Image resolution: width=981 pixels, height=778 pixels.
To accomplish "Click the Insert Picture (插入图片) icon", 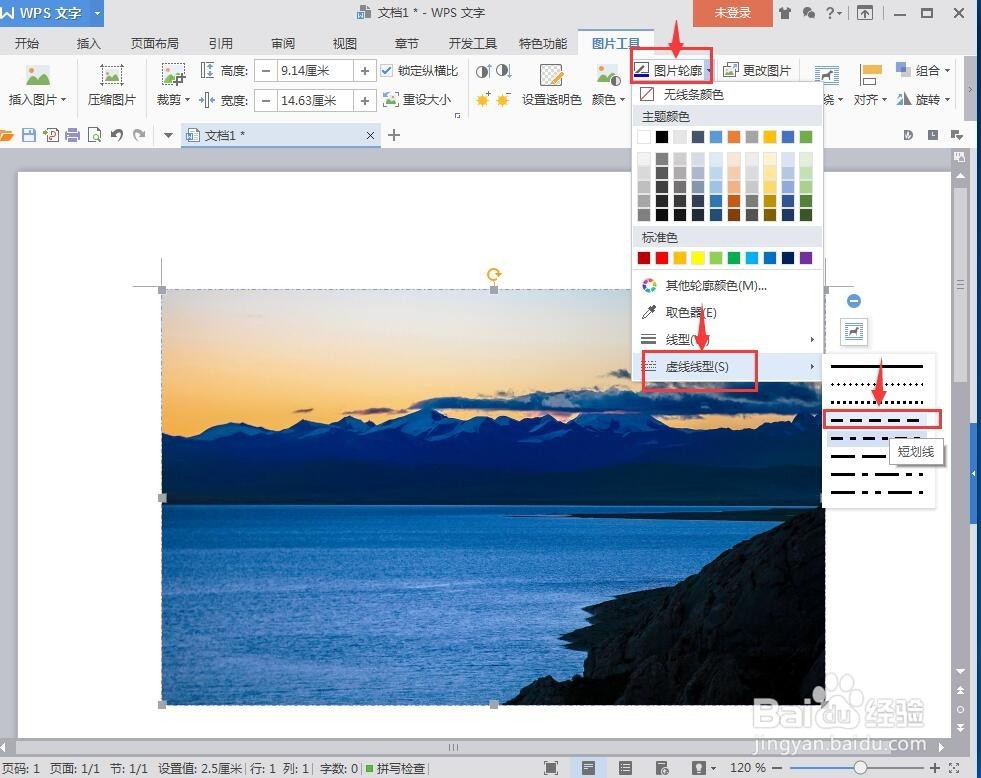I will [38, 76].
